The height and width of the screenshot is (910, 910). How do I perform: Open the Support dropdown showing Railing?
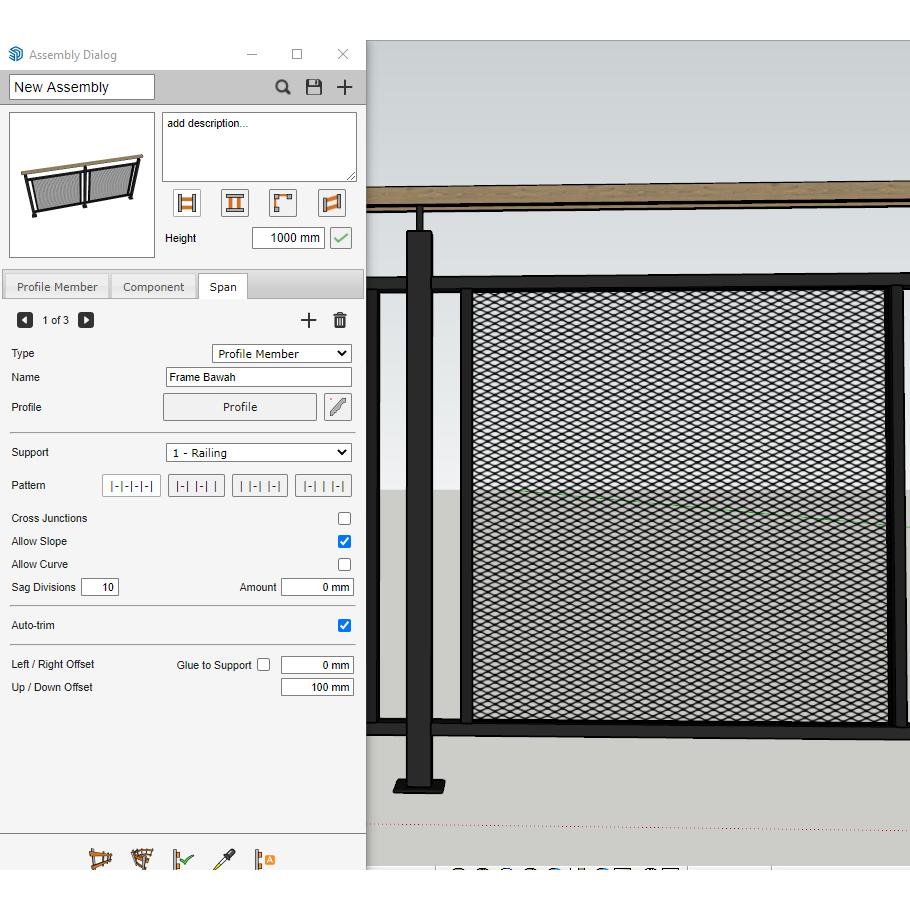(x=258, y=452)
